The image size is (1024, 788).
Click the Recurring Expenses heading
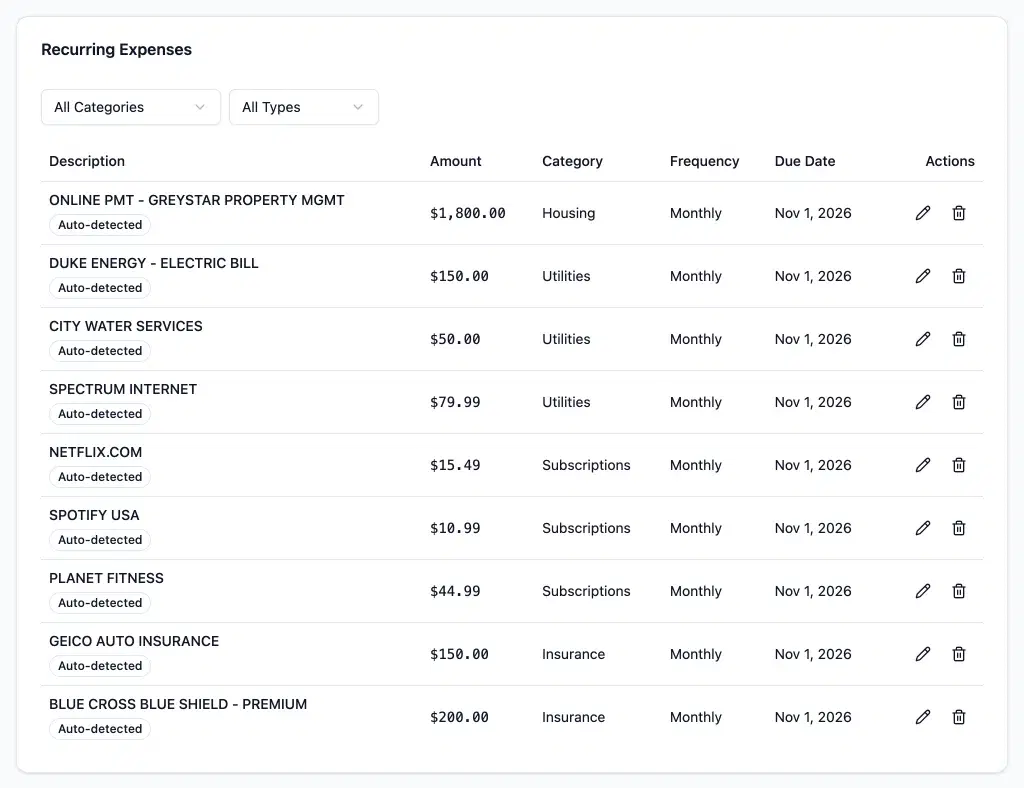click(x=116, y=50)
